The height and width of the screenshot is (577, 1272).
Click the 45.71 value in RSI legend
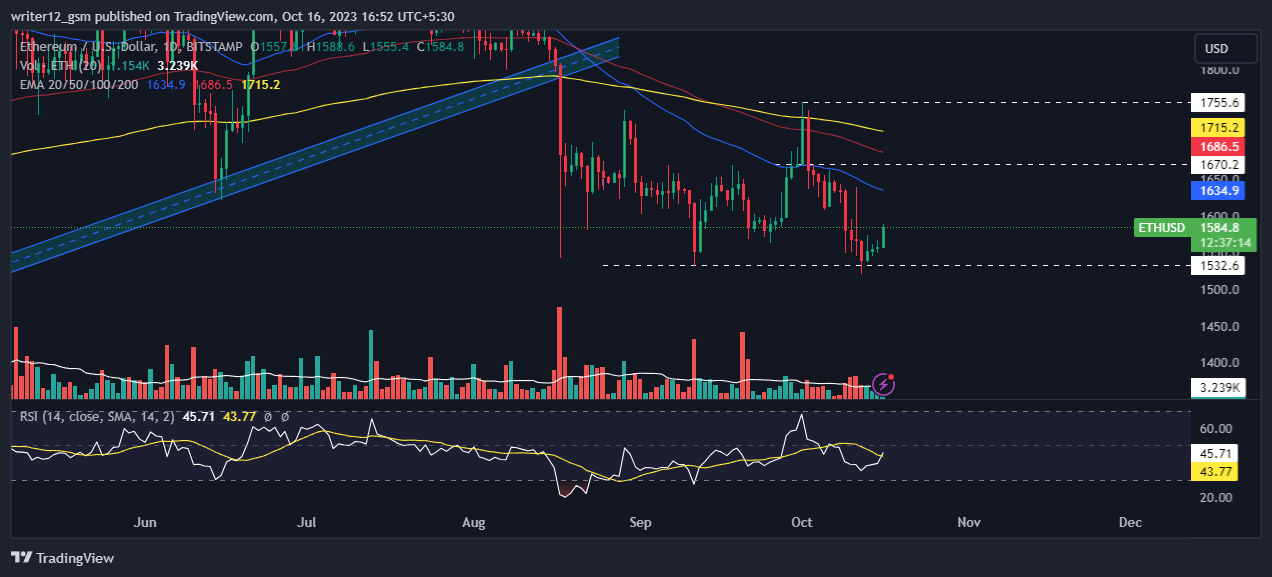pos(198,416)
